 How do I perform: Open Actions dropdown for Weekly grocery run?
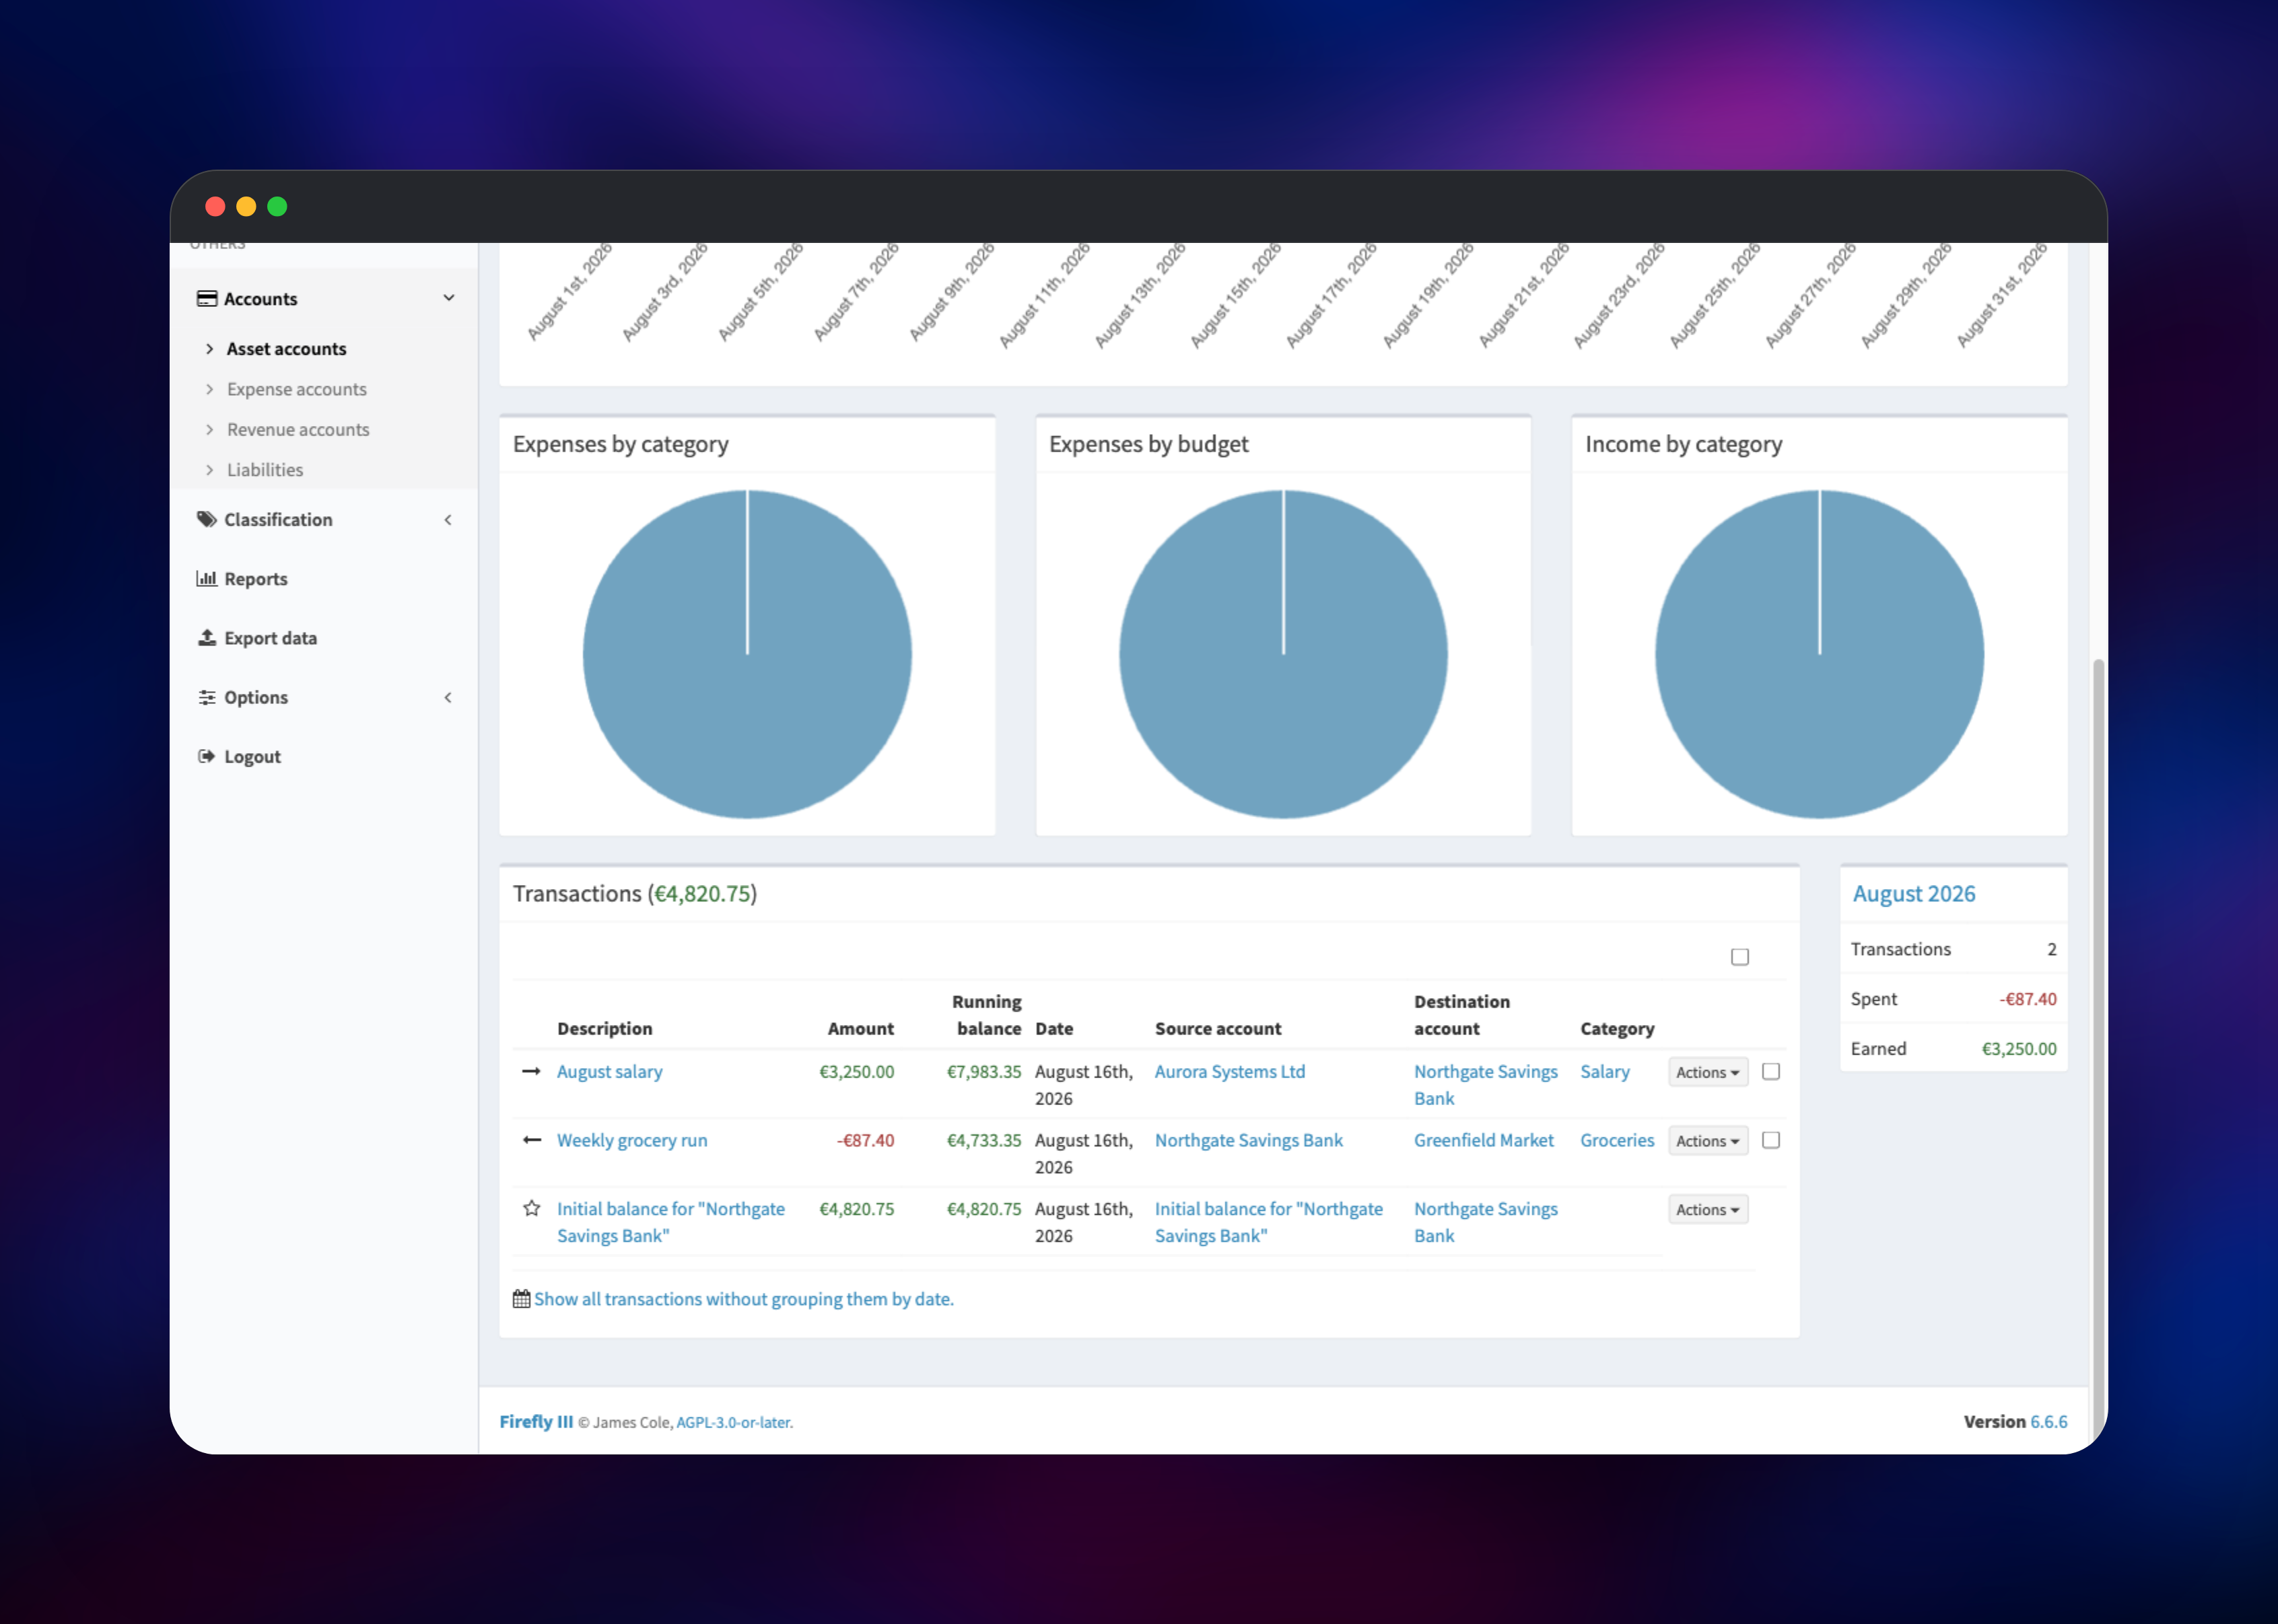tap(1708, 1141)
